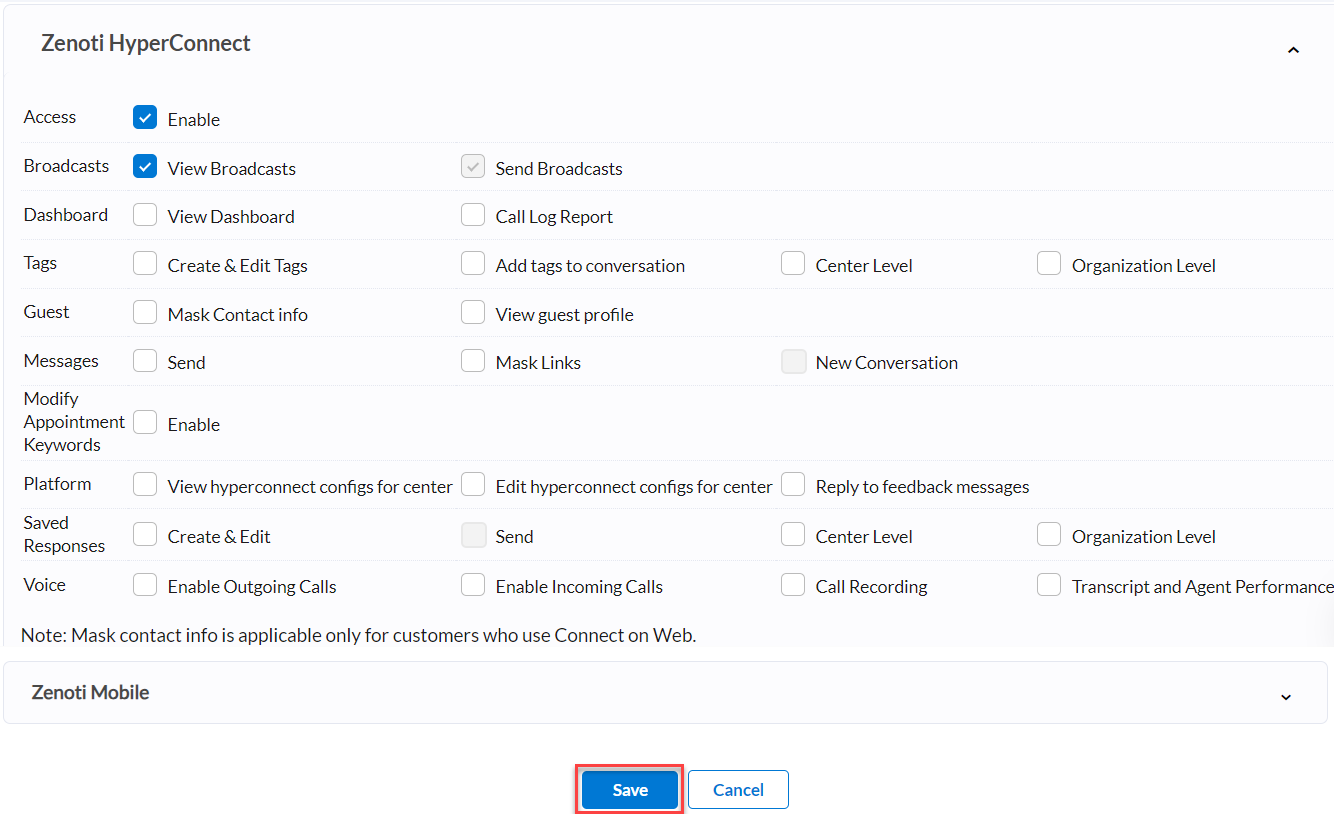Image resolution: width=1334 pixels, height=814 pixels.
Task: Click the Guest row label
Action: [x=47, y=312]
